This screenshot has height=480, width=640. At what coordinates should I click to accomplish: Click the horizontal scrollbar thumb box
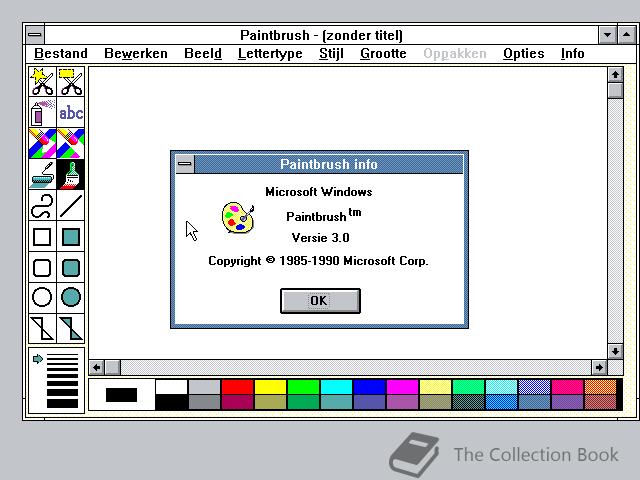113,367
